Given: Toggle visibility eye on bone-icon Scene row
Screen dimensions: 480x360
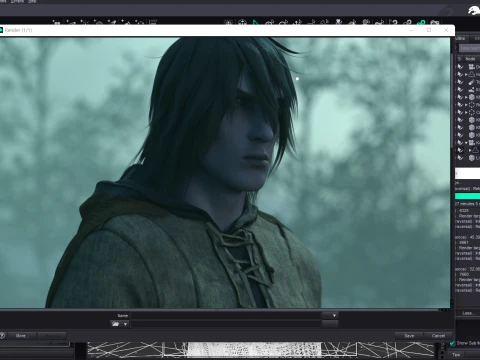Looking at the screenshot, I should coord(460,82).
